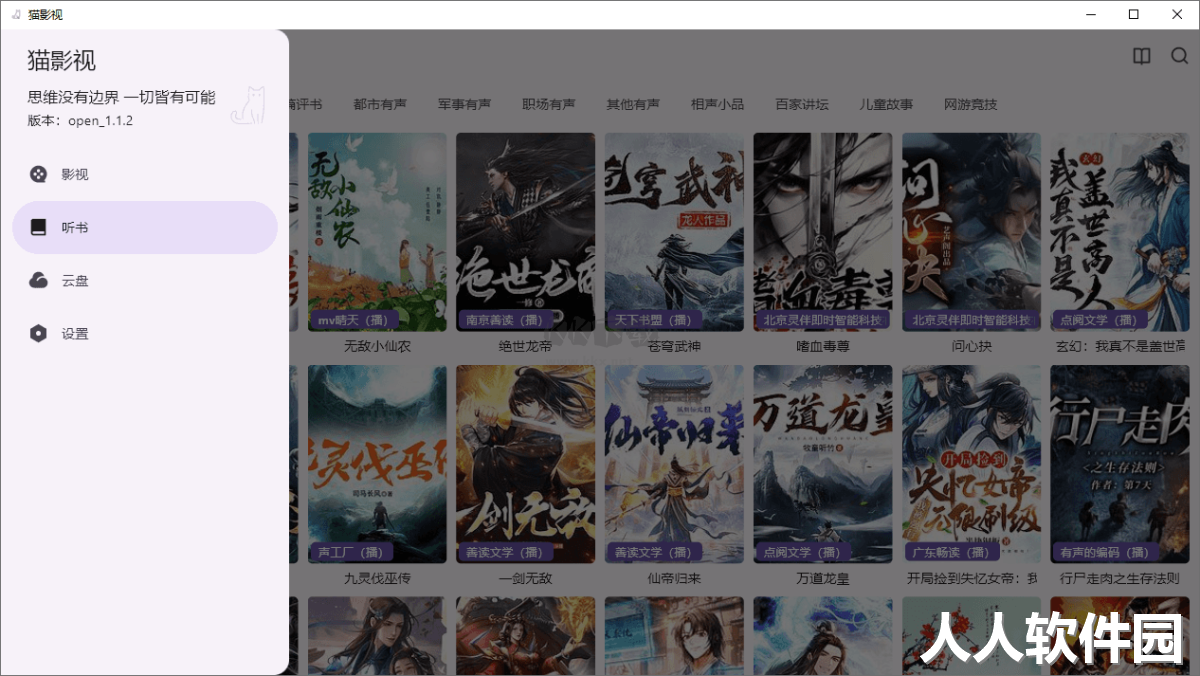Select the 绝世龙帝 cover image
The image size is (1200, 676).
pyautogui.click(x=526, y=232)
